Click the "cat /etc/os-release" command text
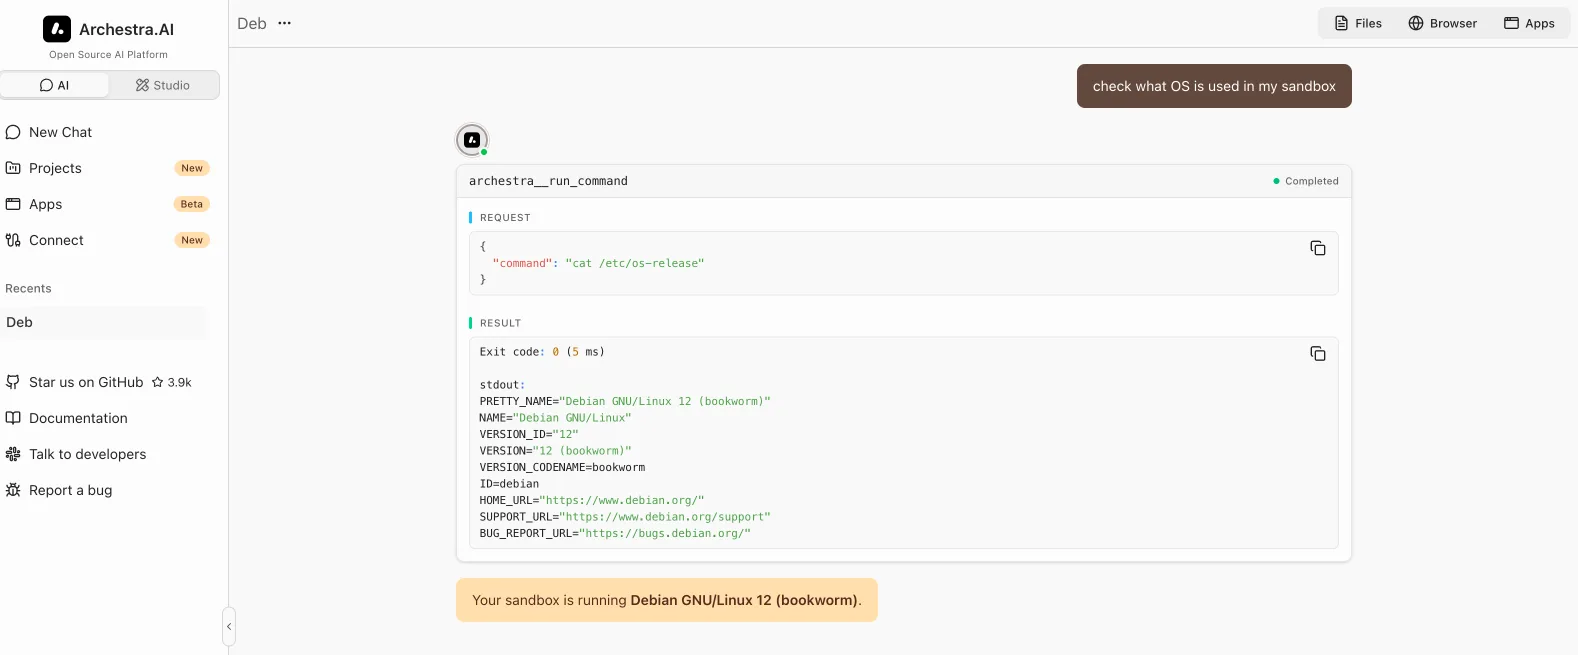This screenshot has width=1578, height=655. point(635,263)
